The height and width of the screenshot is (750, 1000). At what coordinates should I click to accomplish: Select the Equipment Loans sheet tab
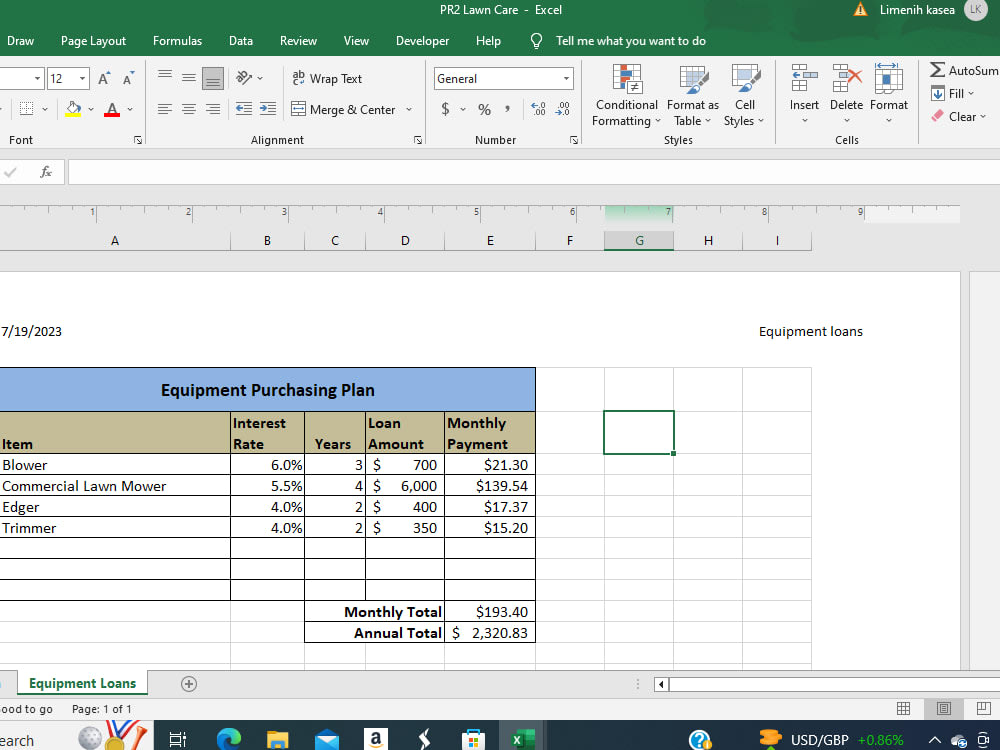[82, 683]
